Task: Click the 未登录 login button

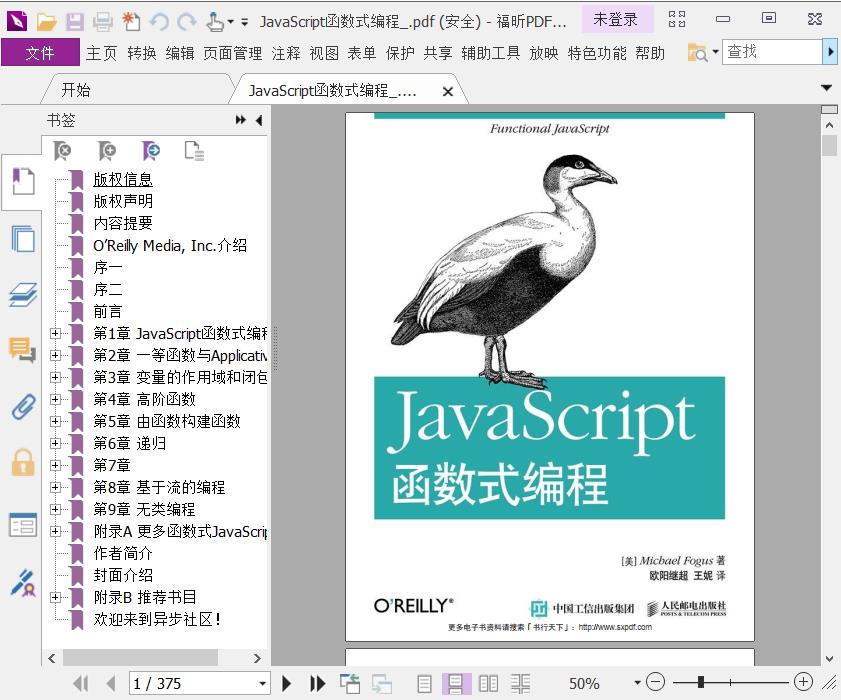Action: (x=616, y=19)
